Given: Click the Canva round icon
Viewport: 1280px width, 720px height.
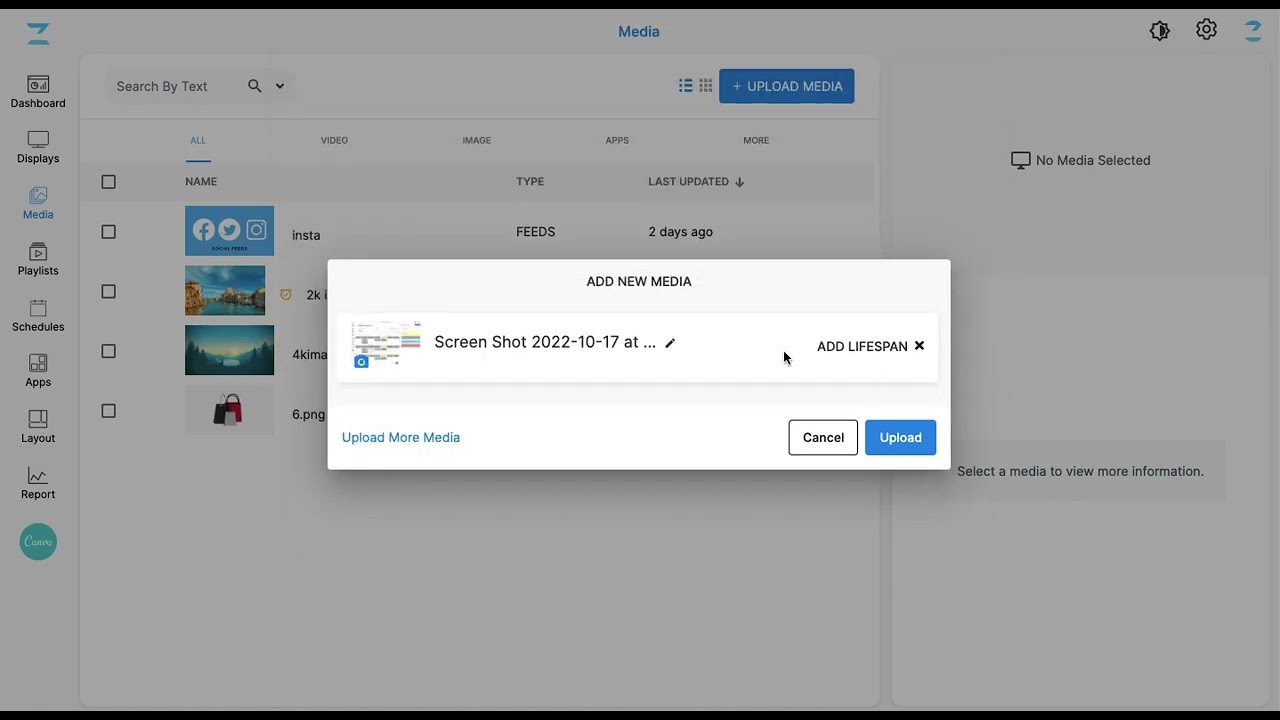Looking at the screenshot, I should 38,542.
